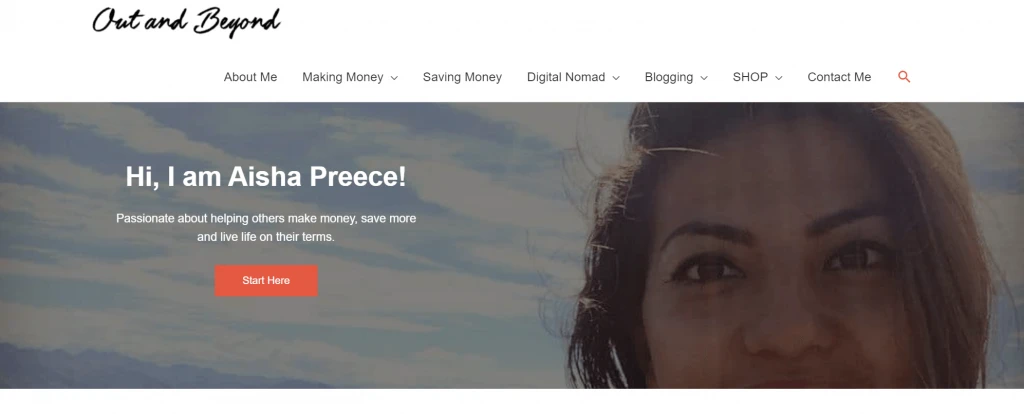
Task: Click the passionate about helping others tagline
Action: (x=266, y=227)
